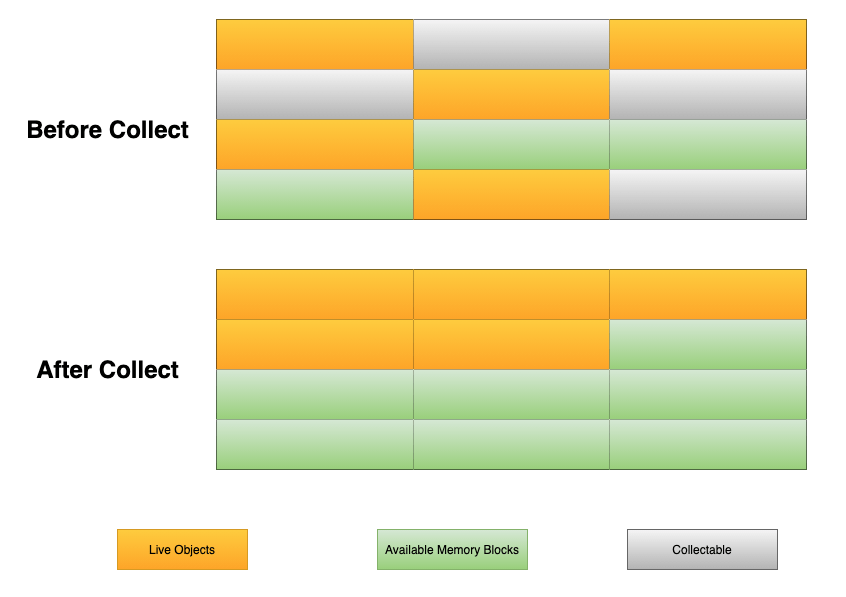Click first-row middle orange block in After Collect grid
Image resolution: width=846 pixels, height=597 pixels.
click(511, 294)
